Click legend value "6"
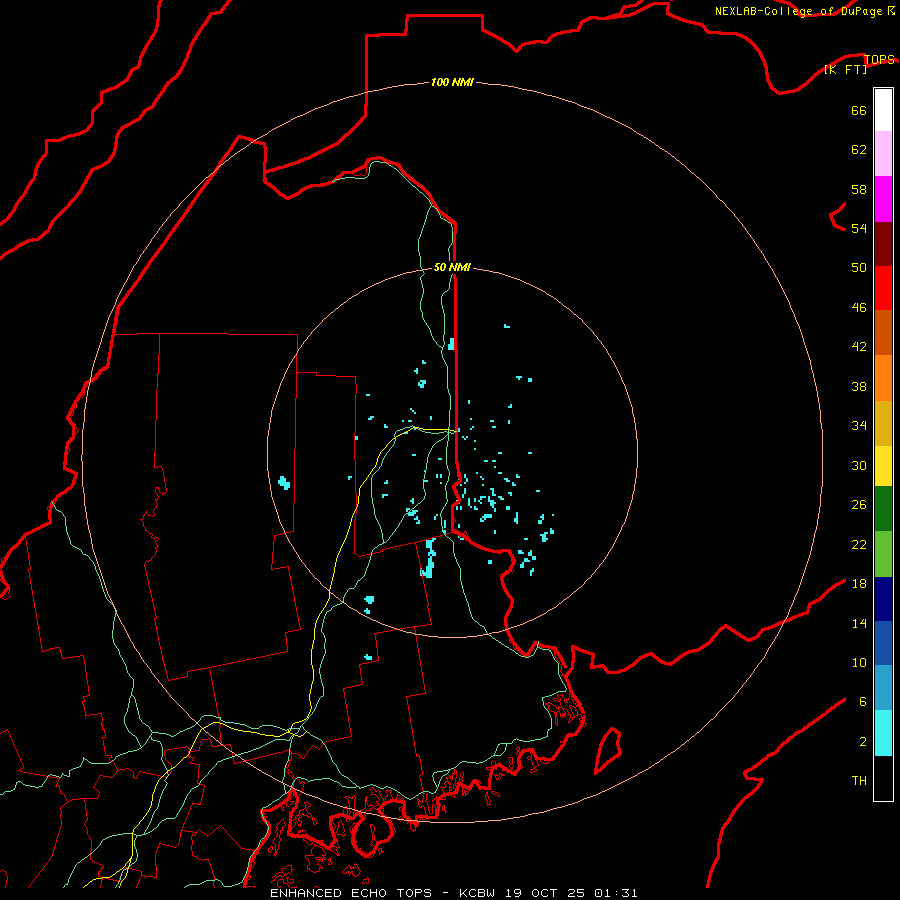The image size is (900, 900). [x=863, y=701]
